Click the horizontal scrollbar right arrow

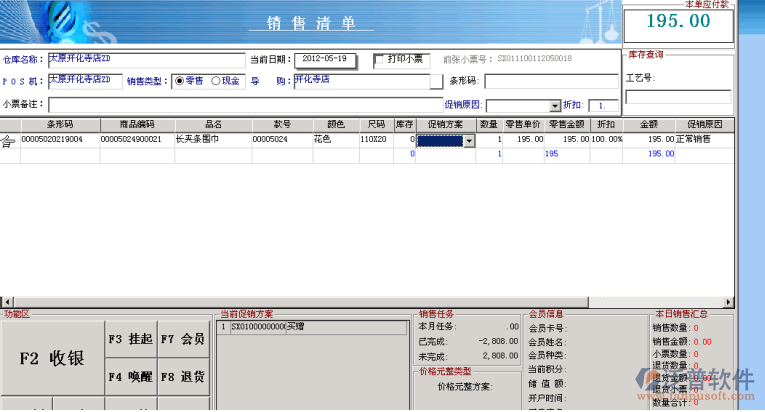click(727, 301)
